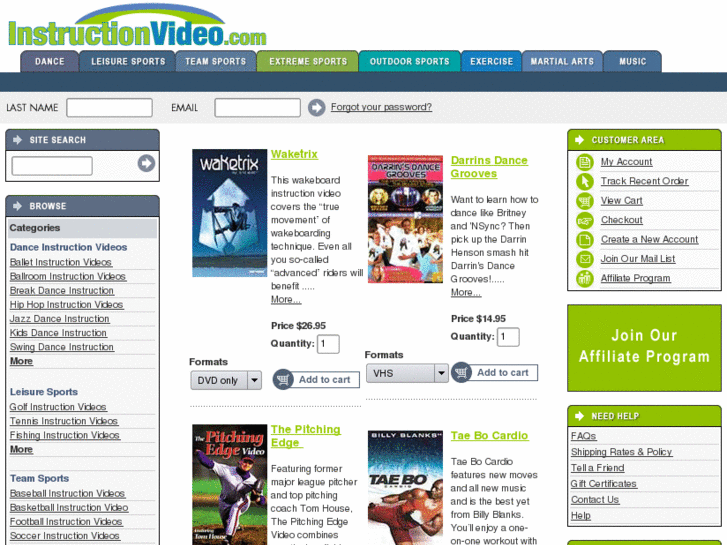Open Tennis Instruction Videos category
This screenshot has width=727, height=545.
[64, 421]
